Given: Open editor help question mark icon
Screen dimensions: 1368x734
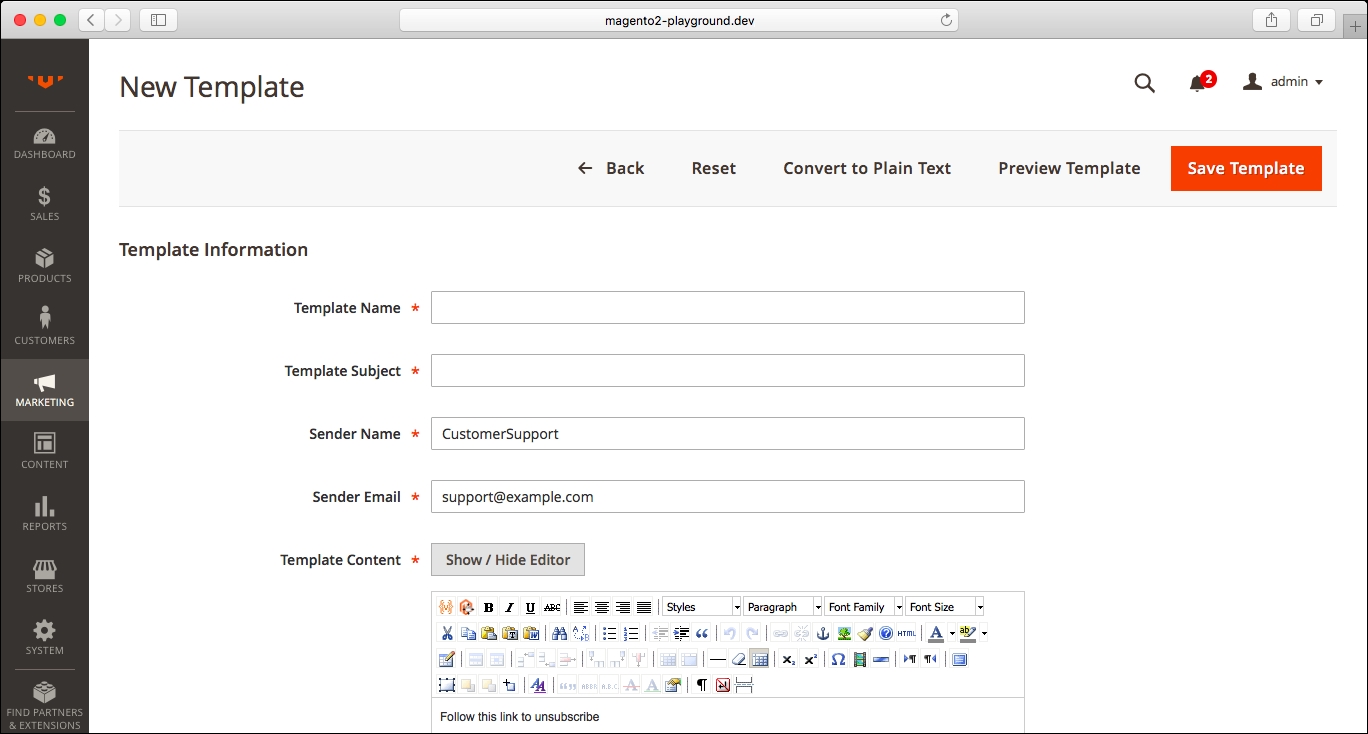Looking at the screenshot, I should [x=886, y=633].
